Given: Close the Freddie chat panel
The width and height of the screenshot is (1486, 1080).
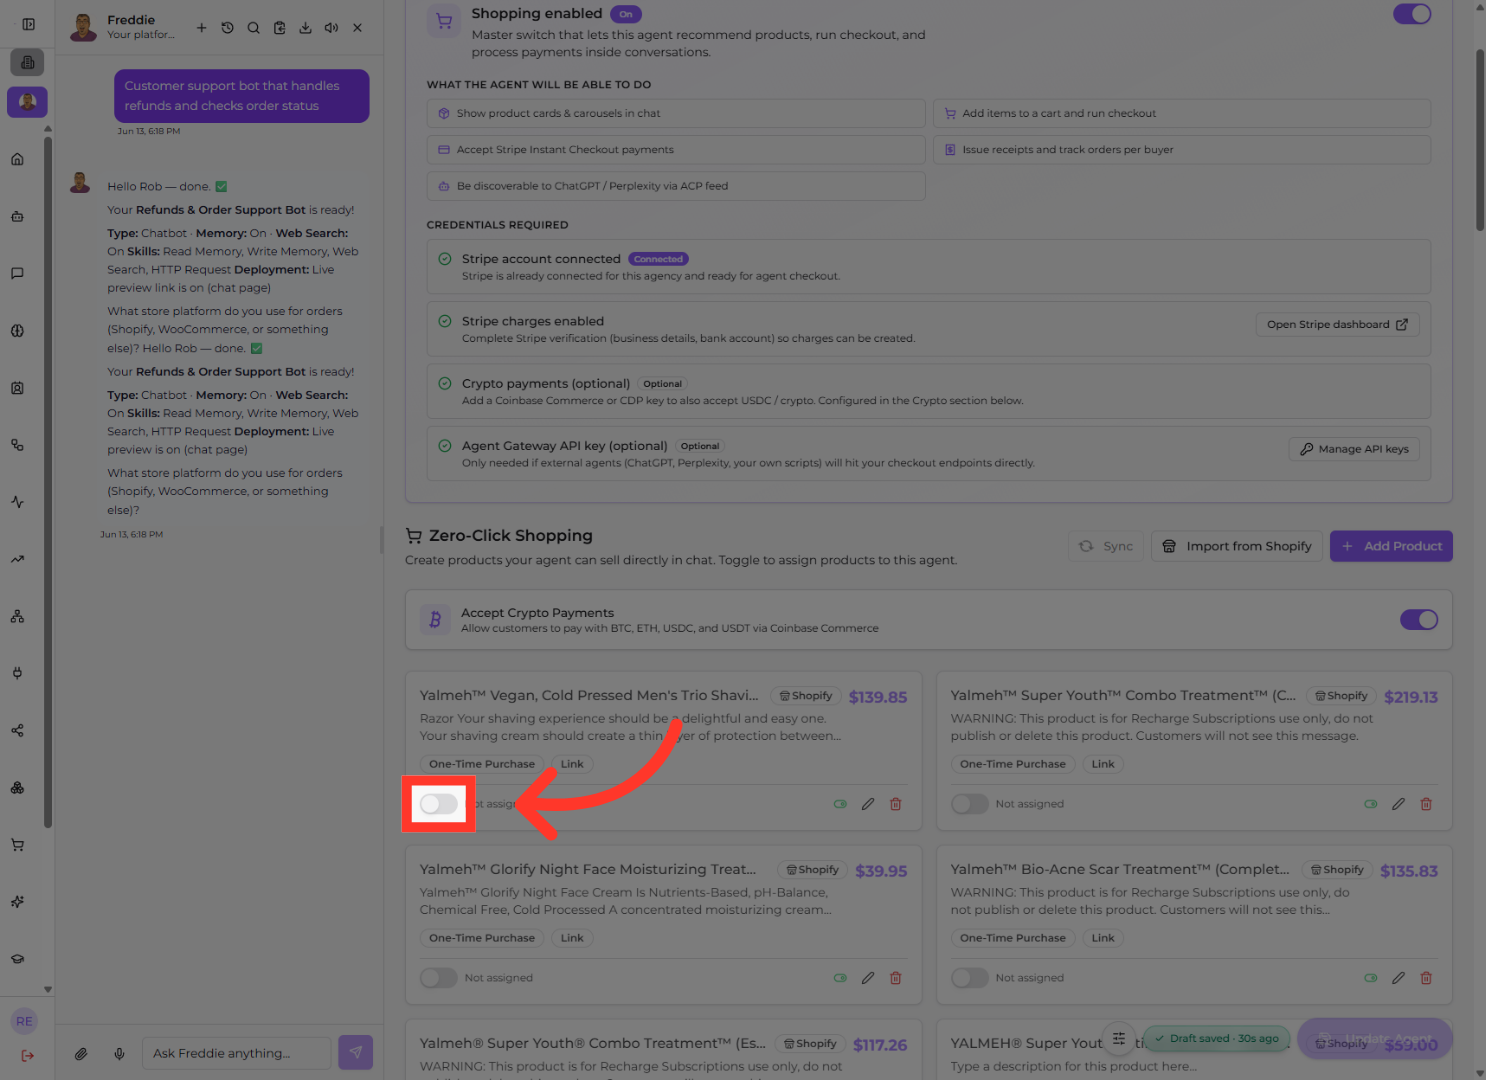Looking at the screenshot, I should pos(357,28).
